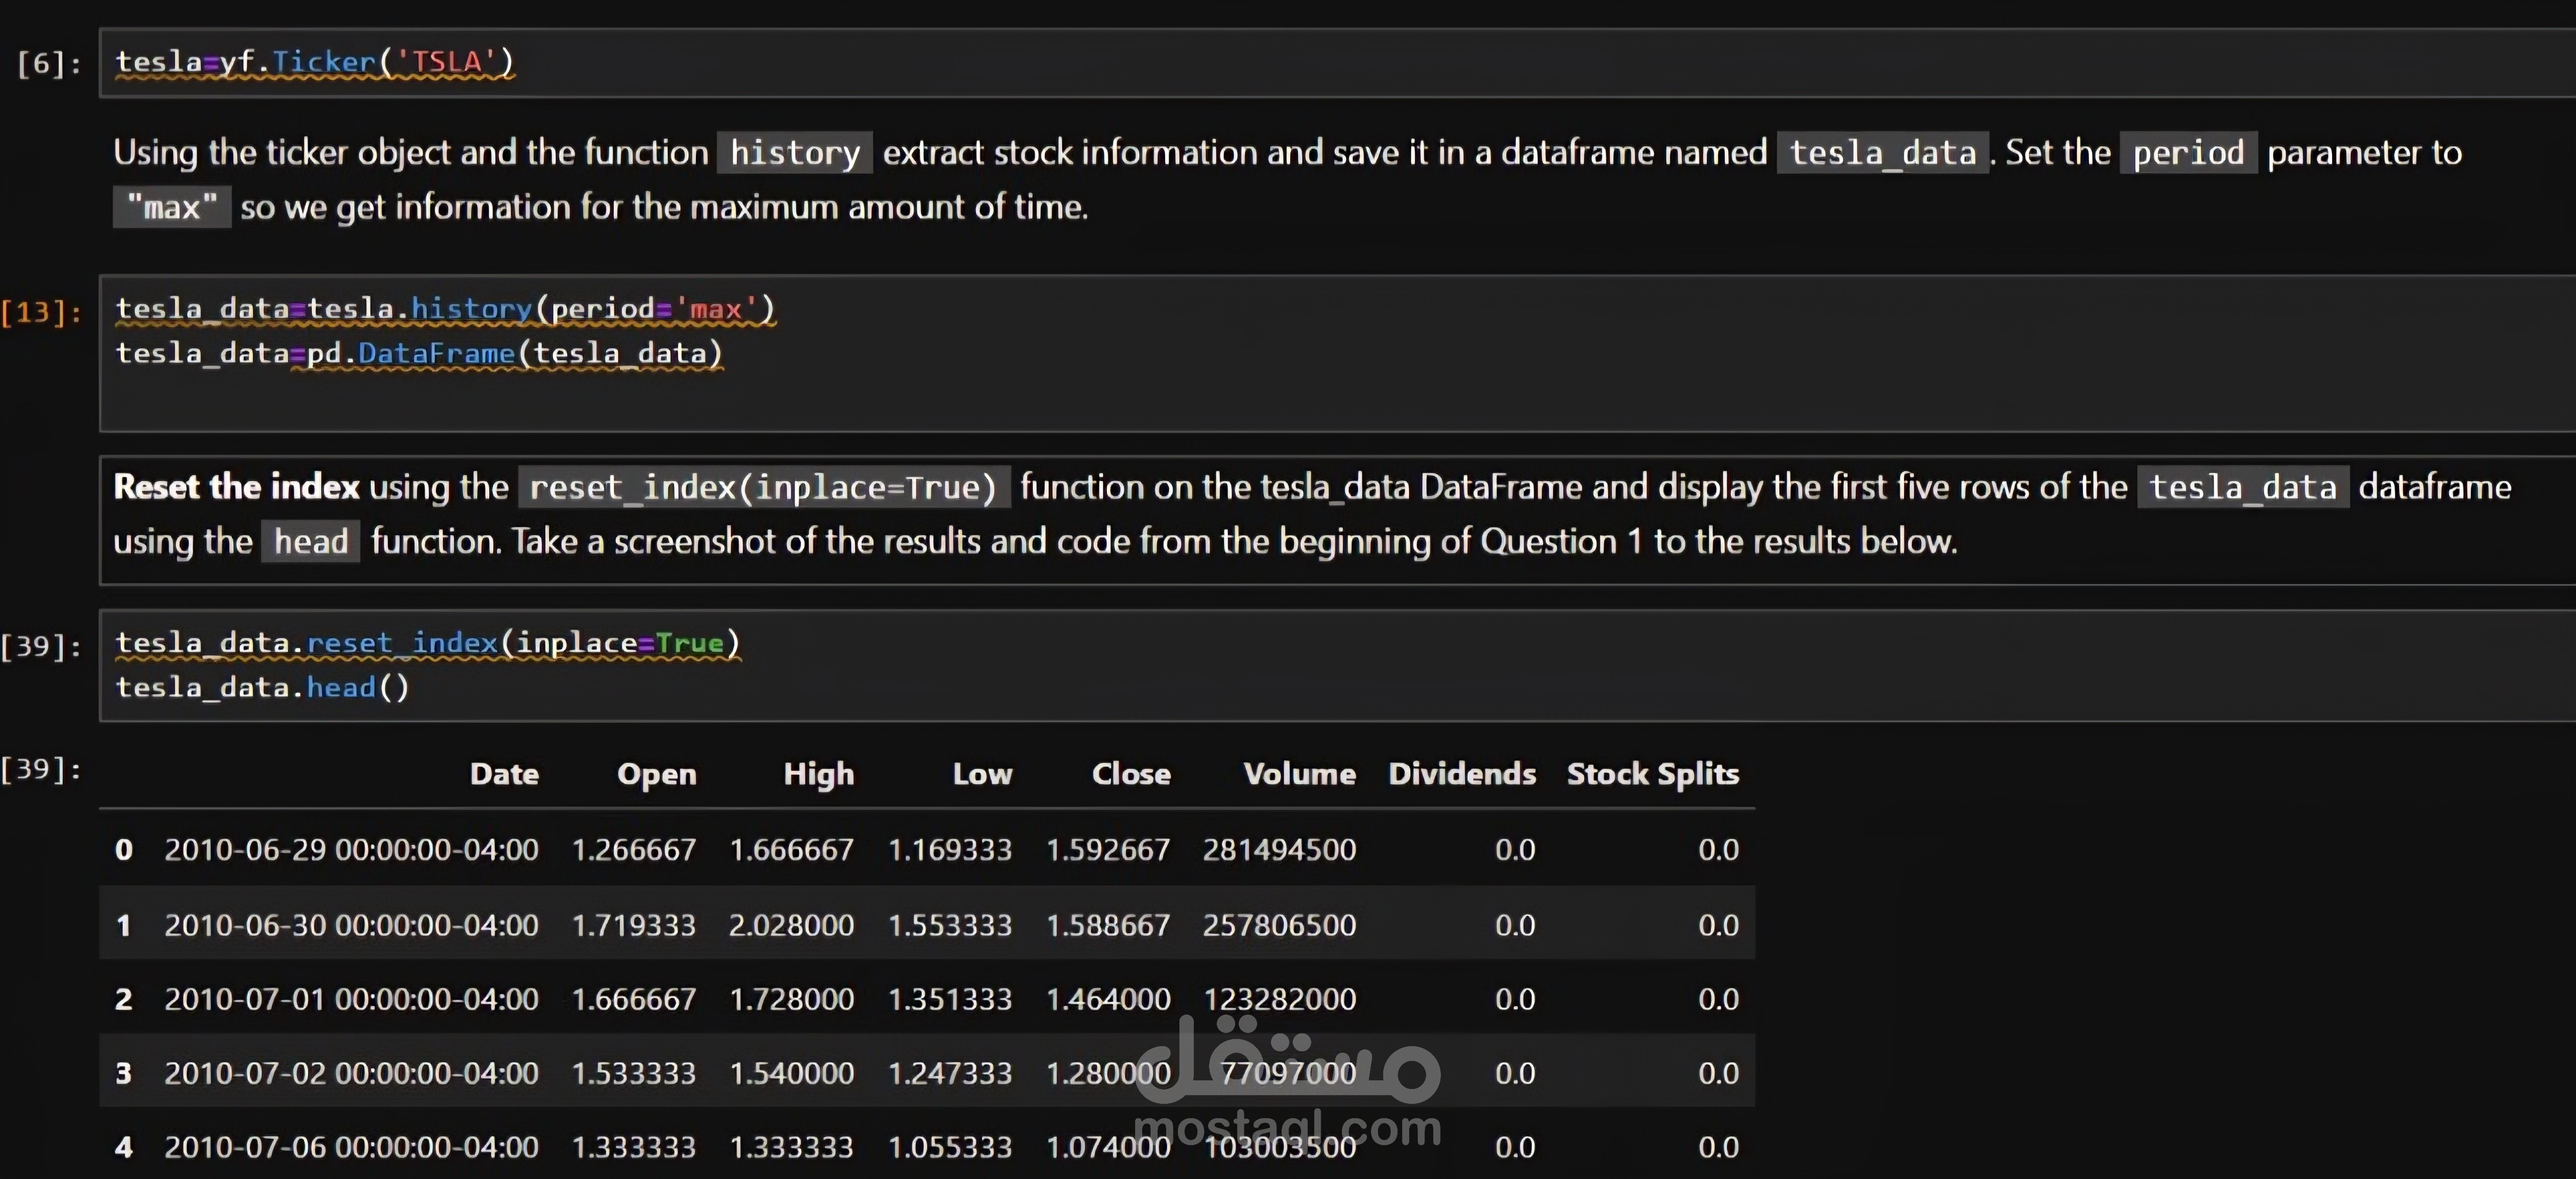Click Volume value 123282000
The image size is (2576, 1179).
tap(1279, 999)
